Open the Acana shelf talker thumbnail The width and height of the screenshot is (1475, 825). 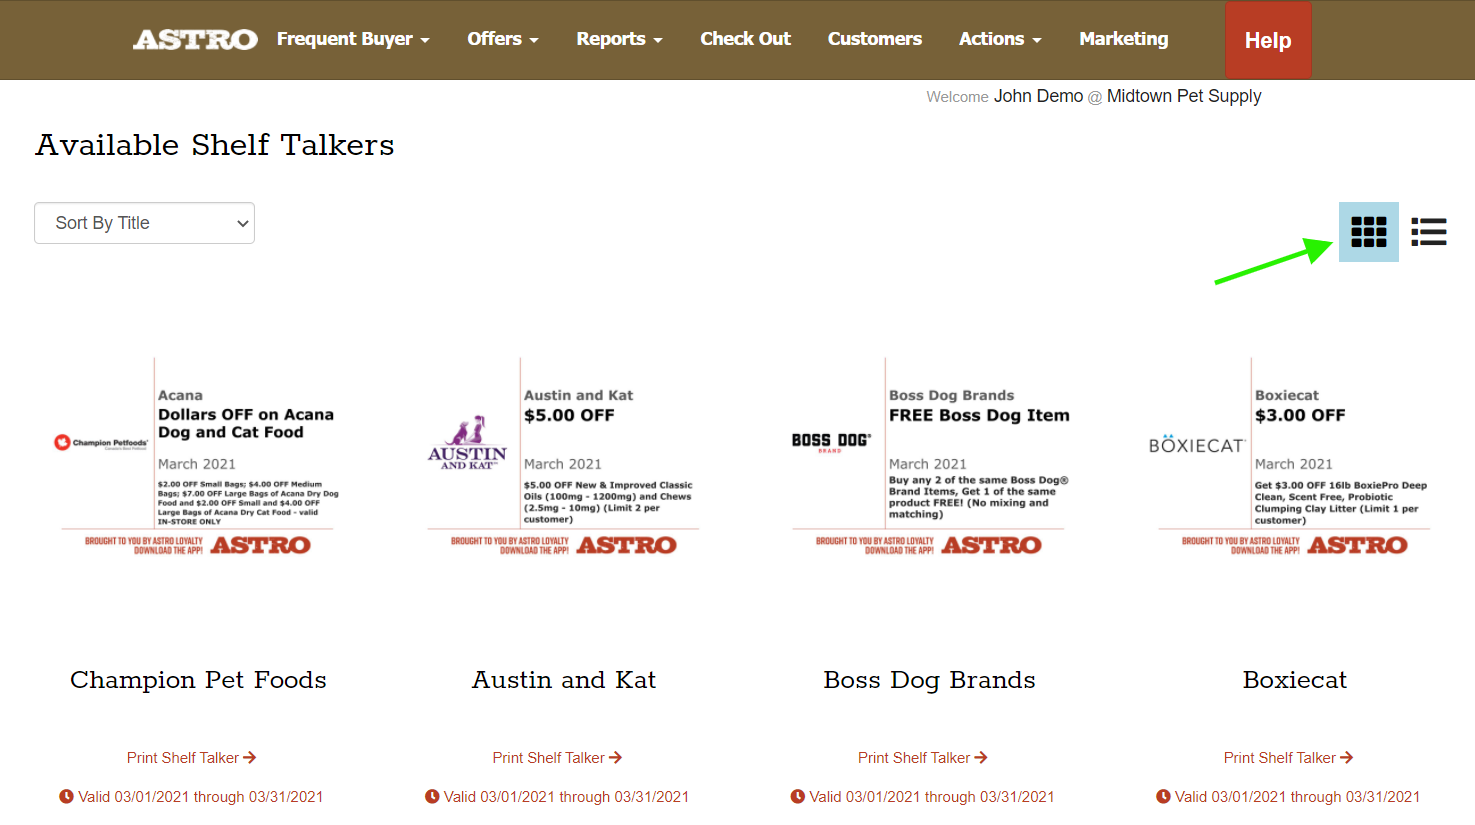click(x=198, y=458)
